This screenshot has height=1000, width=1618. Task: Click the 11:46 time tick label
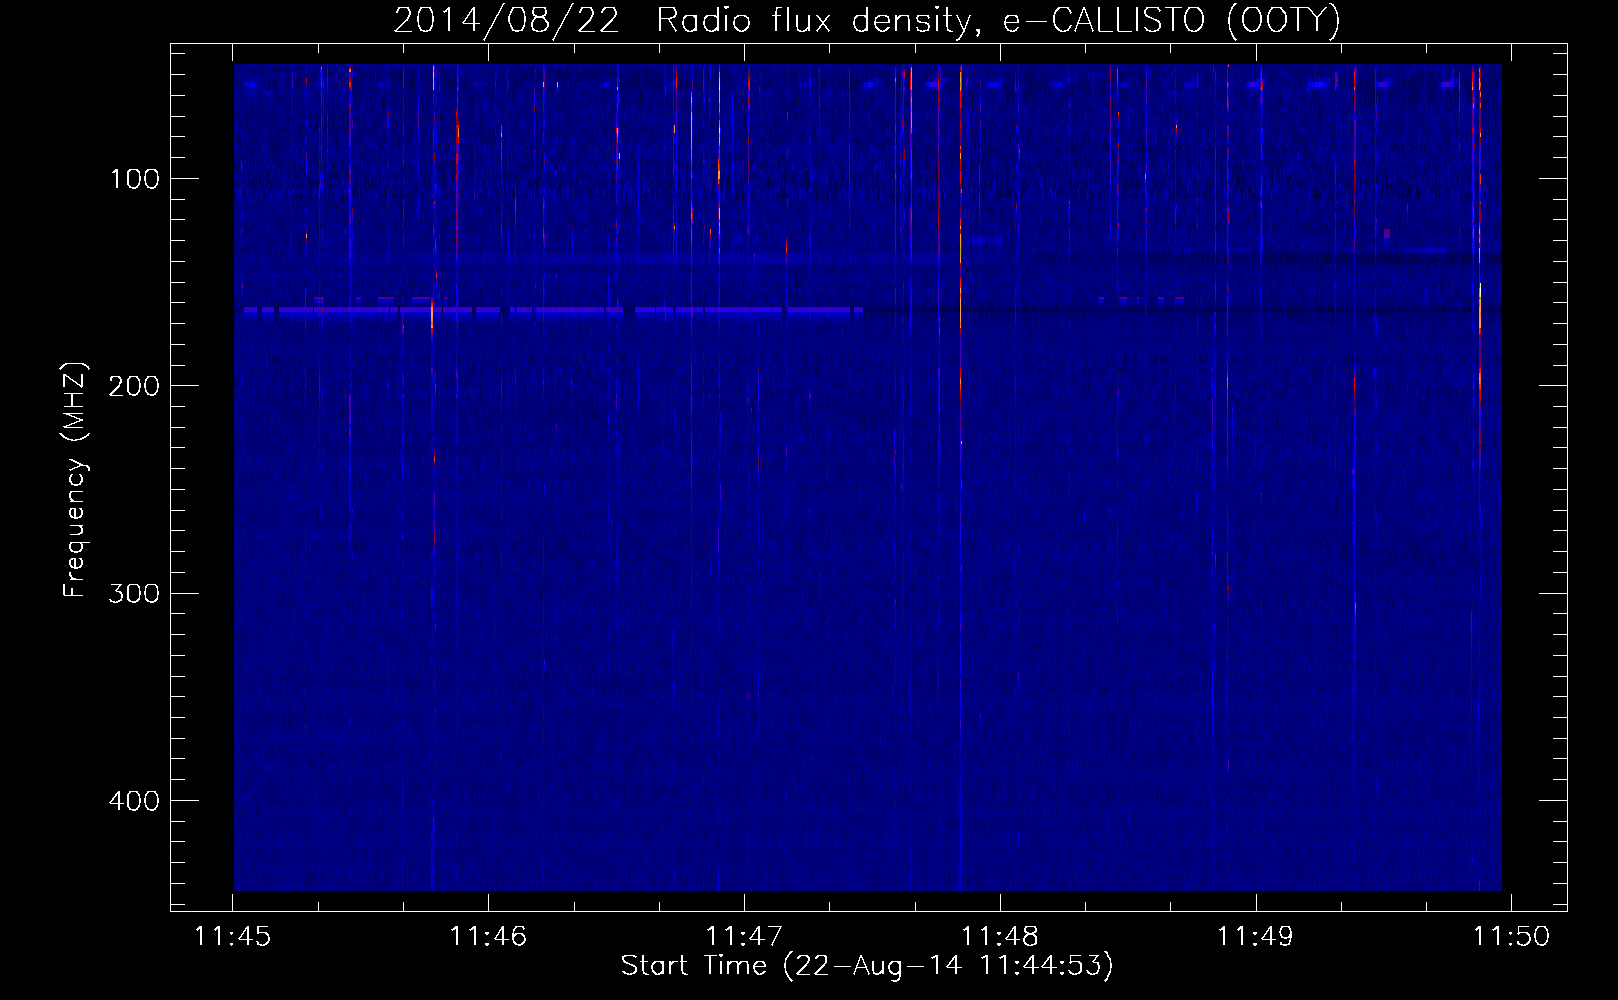[x=488, y=937]
